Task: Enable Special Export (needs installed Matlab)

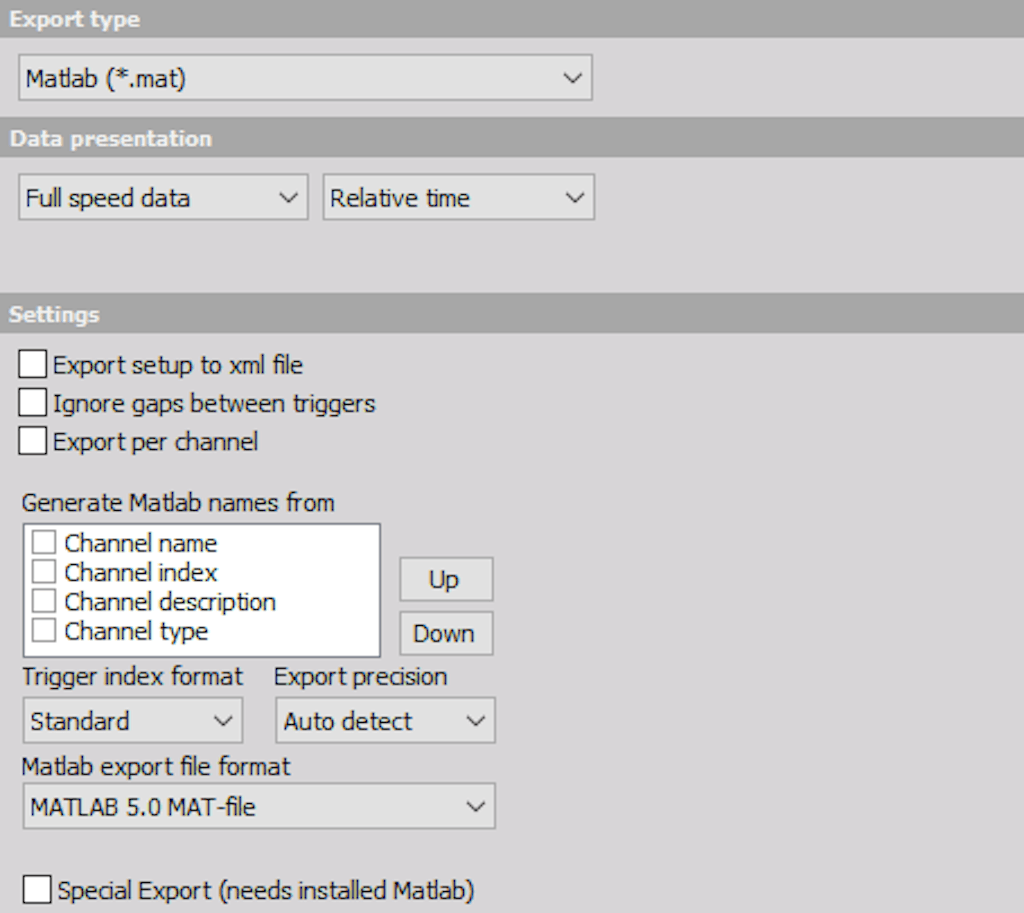Action: pos(37,889)
